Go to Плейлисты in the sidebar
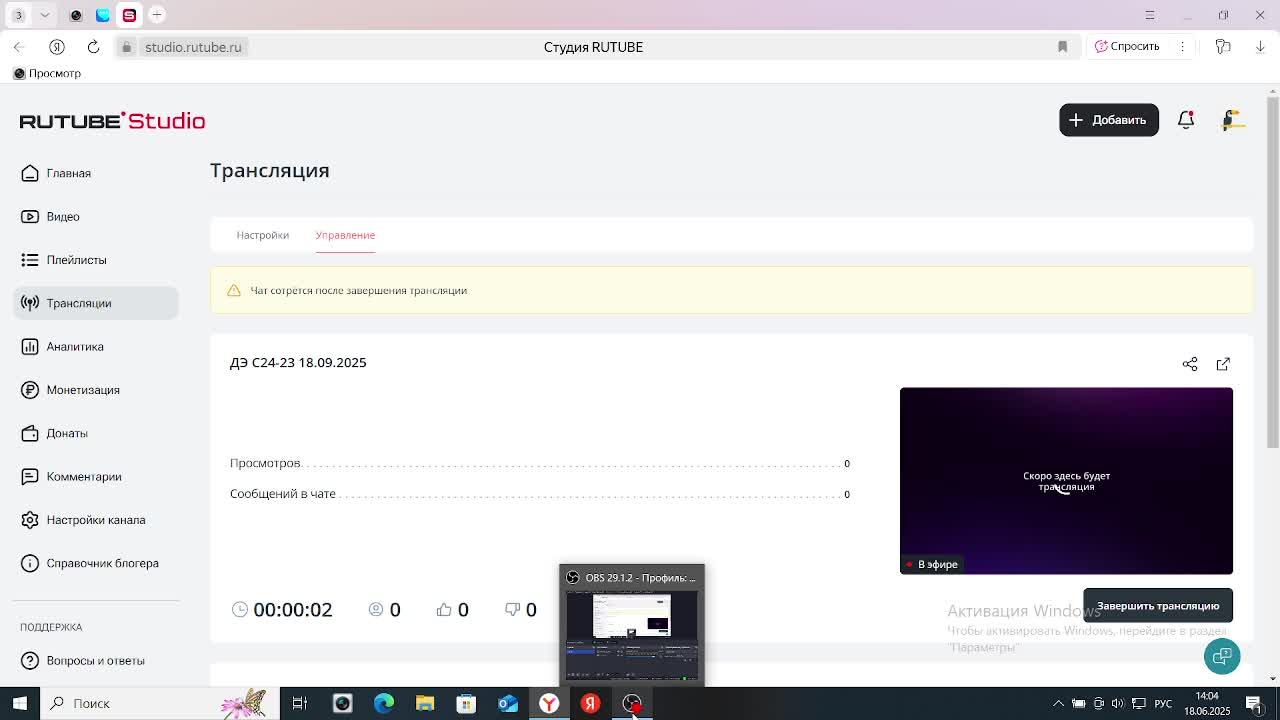 click(96, 260)
